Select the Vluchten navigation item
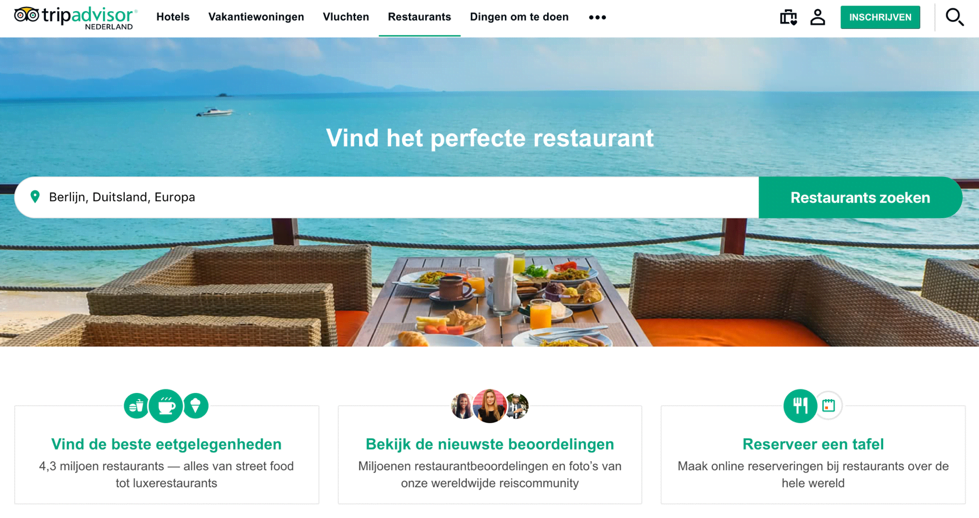 (x=346, y=17)
